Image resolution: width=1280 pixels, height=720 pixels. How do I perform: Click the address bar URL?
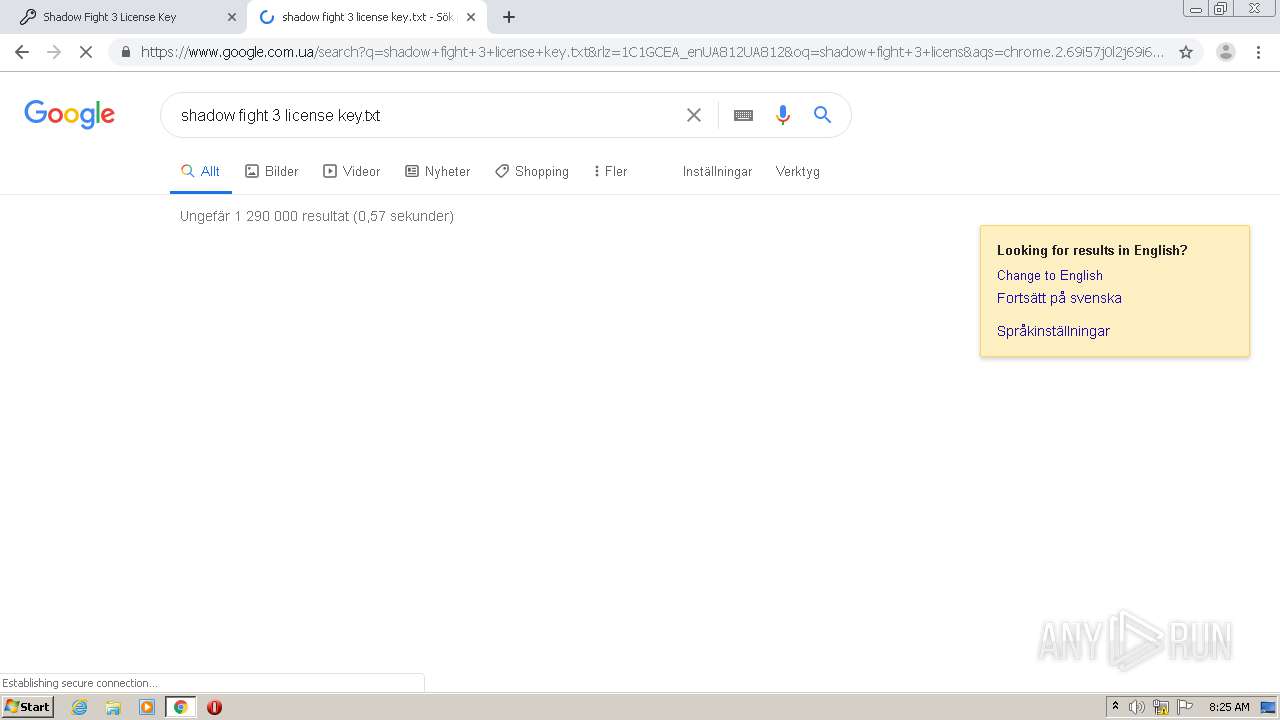pos(652,52)
